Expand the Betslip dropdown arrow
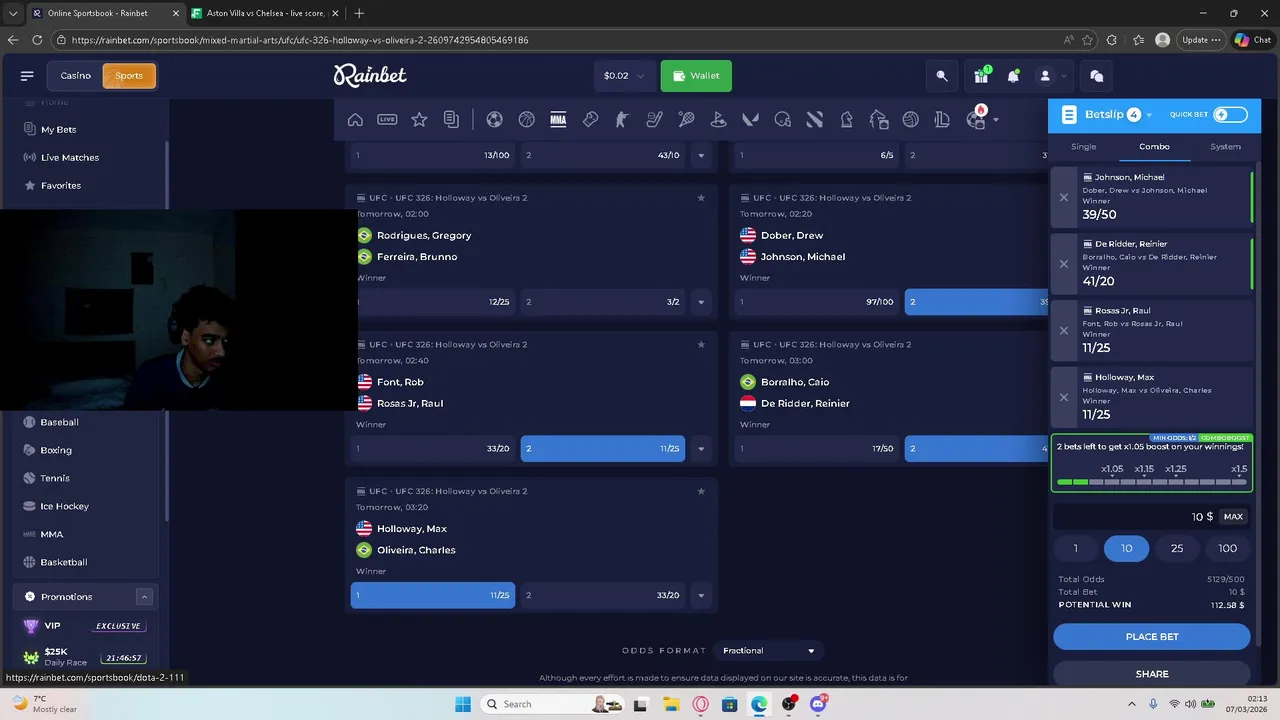 tap(1149, 116)
